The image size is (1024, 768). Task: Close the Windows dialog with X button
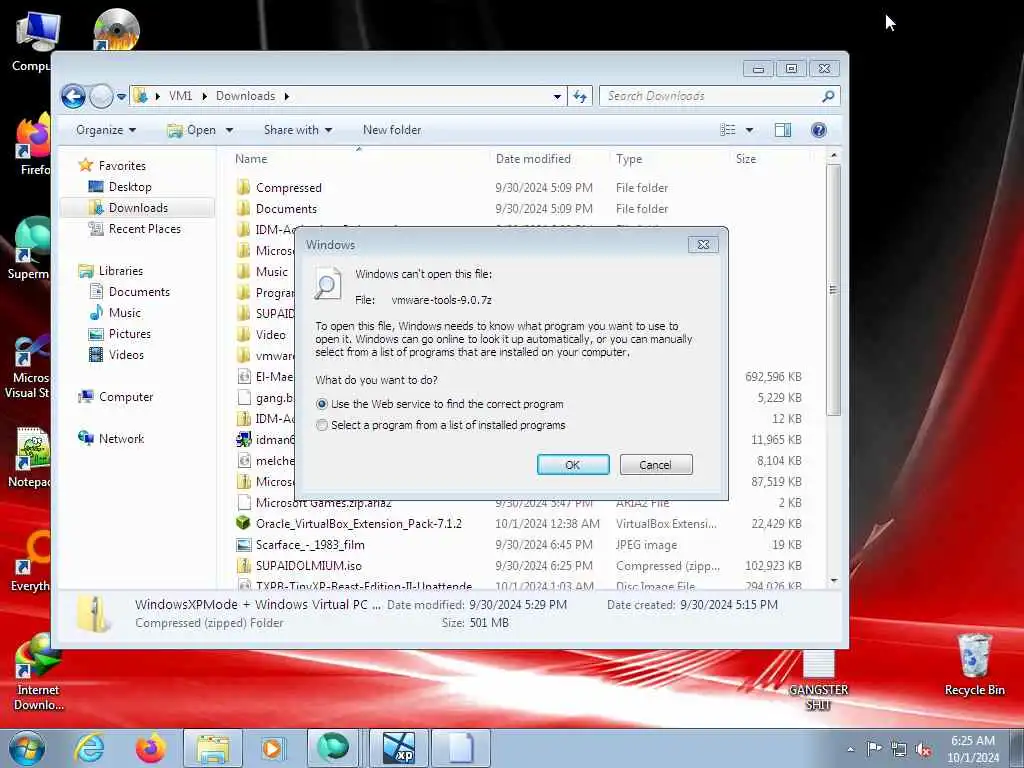tap(703, 244)
